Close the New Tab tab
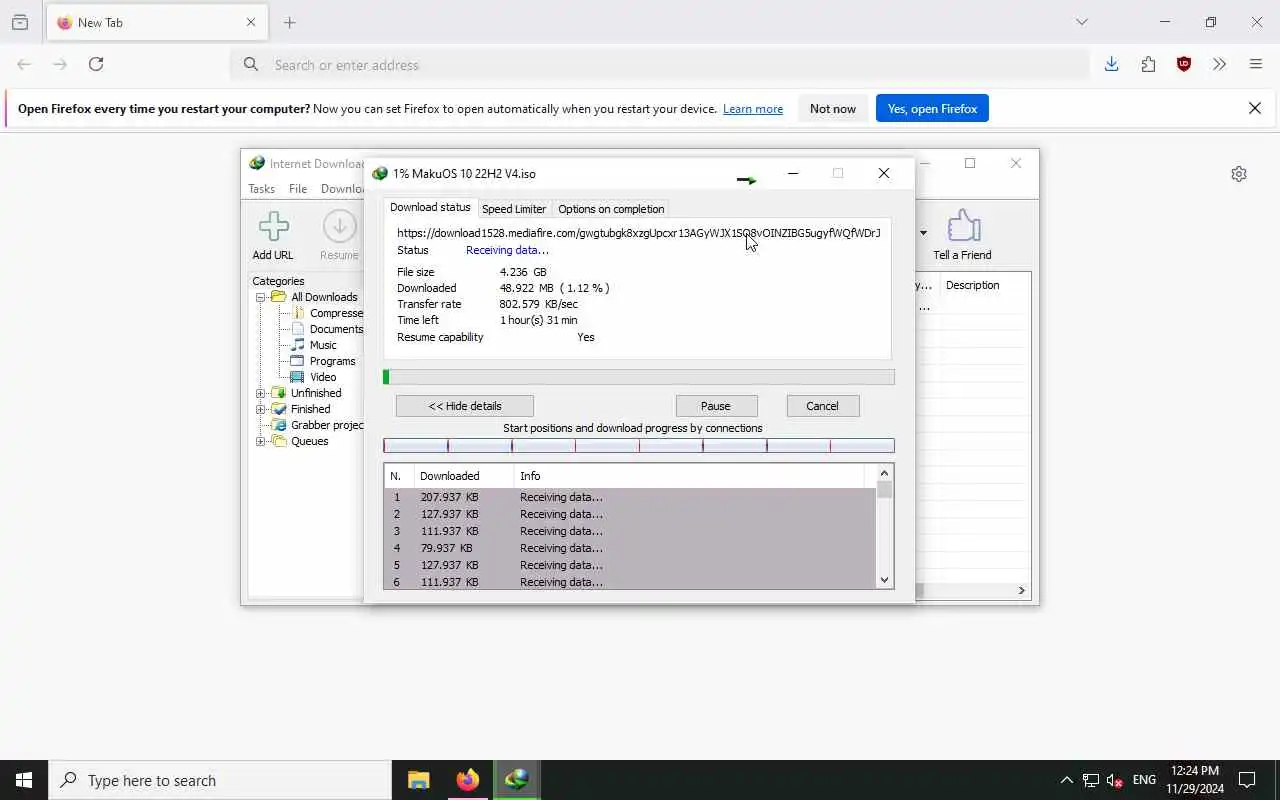 click(x=251, y=22)
